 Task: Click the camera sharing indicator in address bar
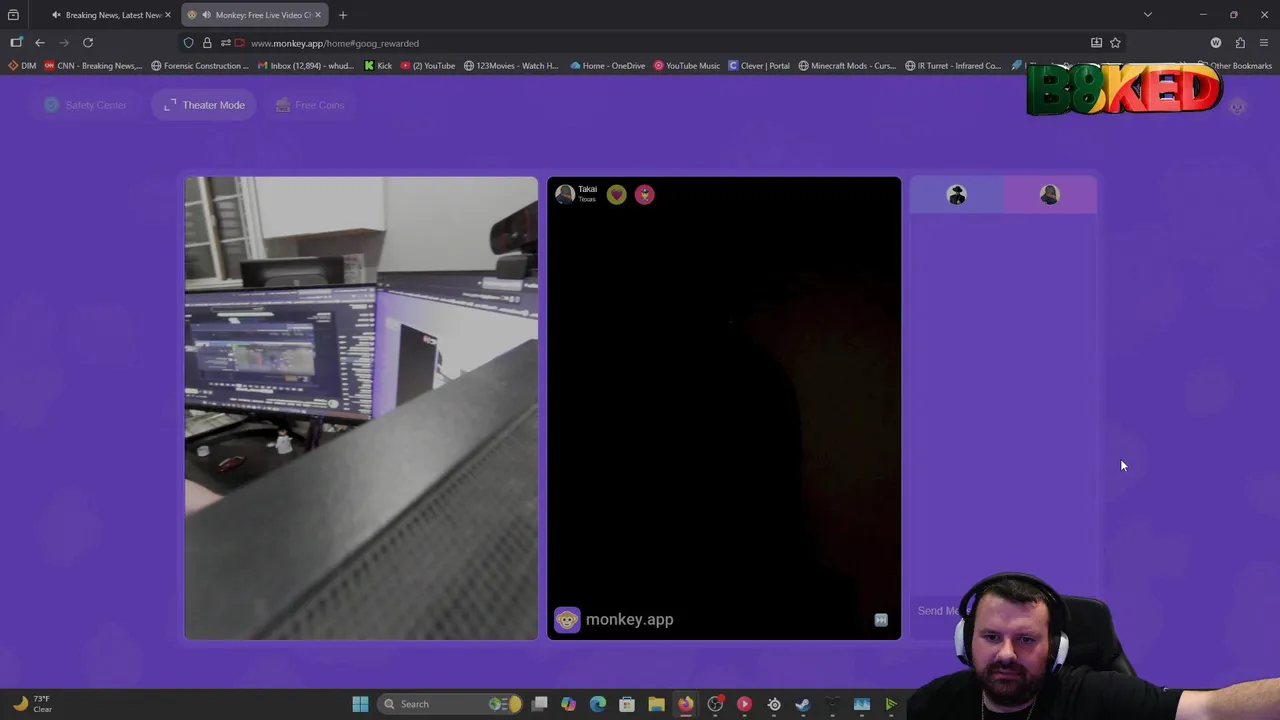tap(240, 43)
